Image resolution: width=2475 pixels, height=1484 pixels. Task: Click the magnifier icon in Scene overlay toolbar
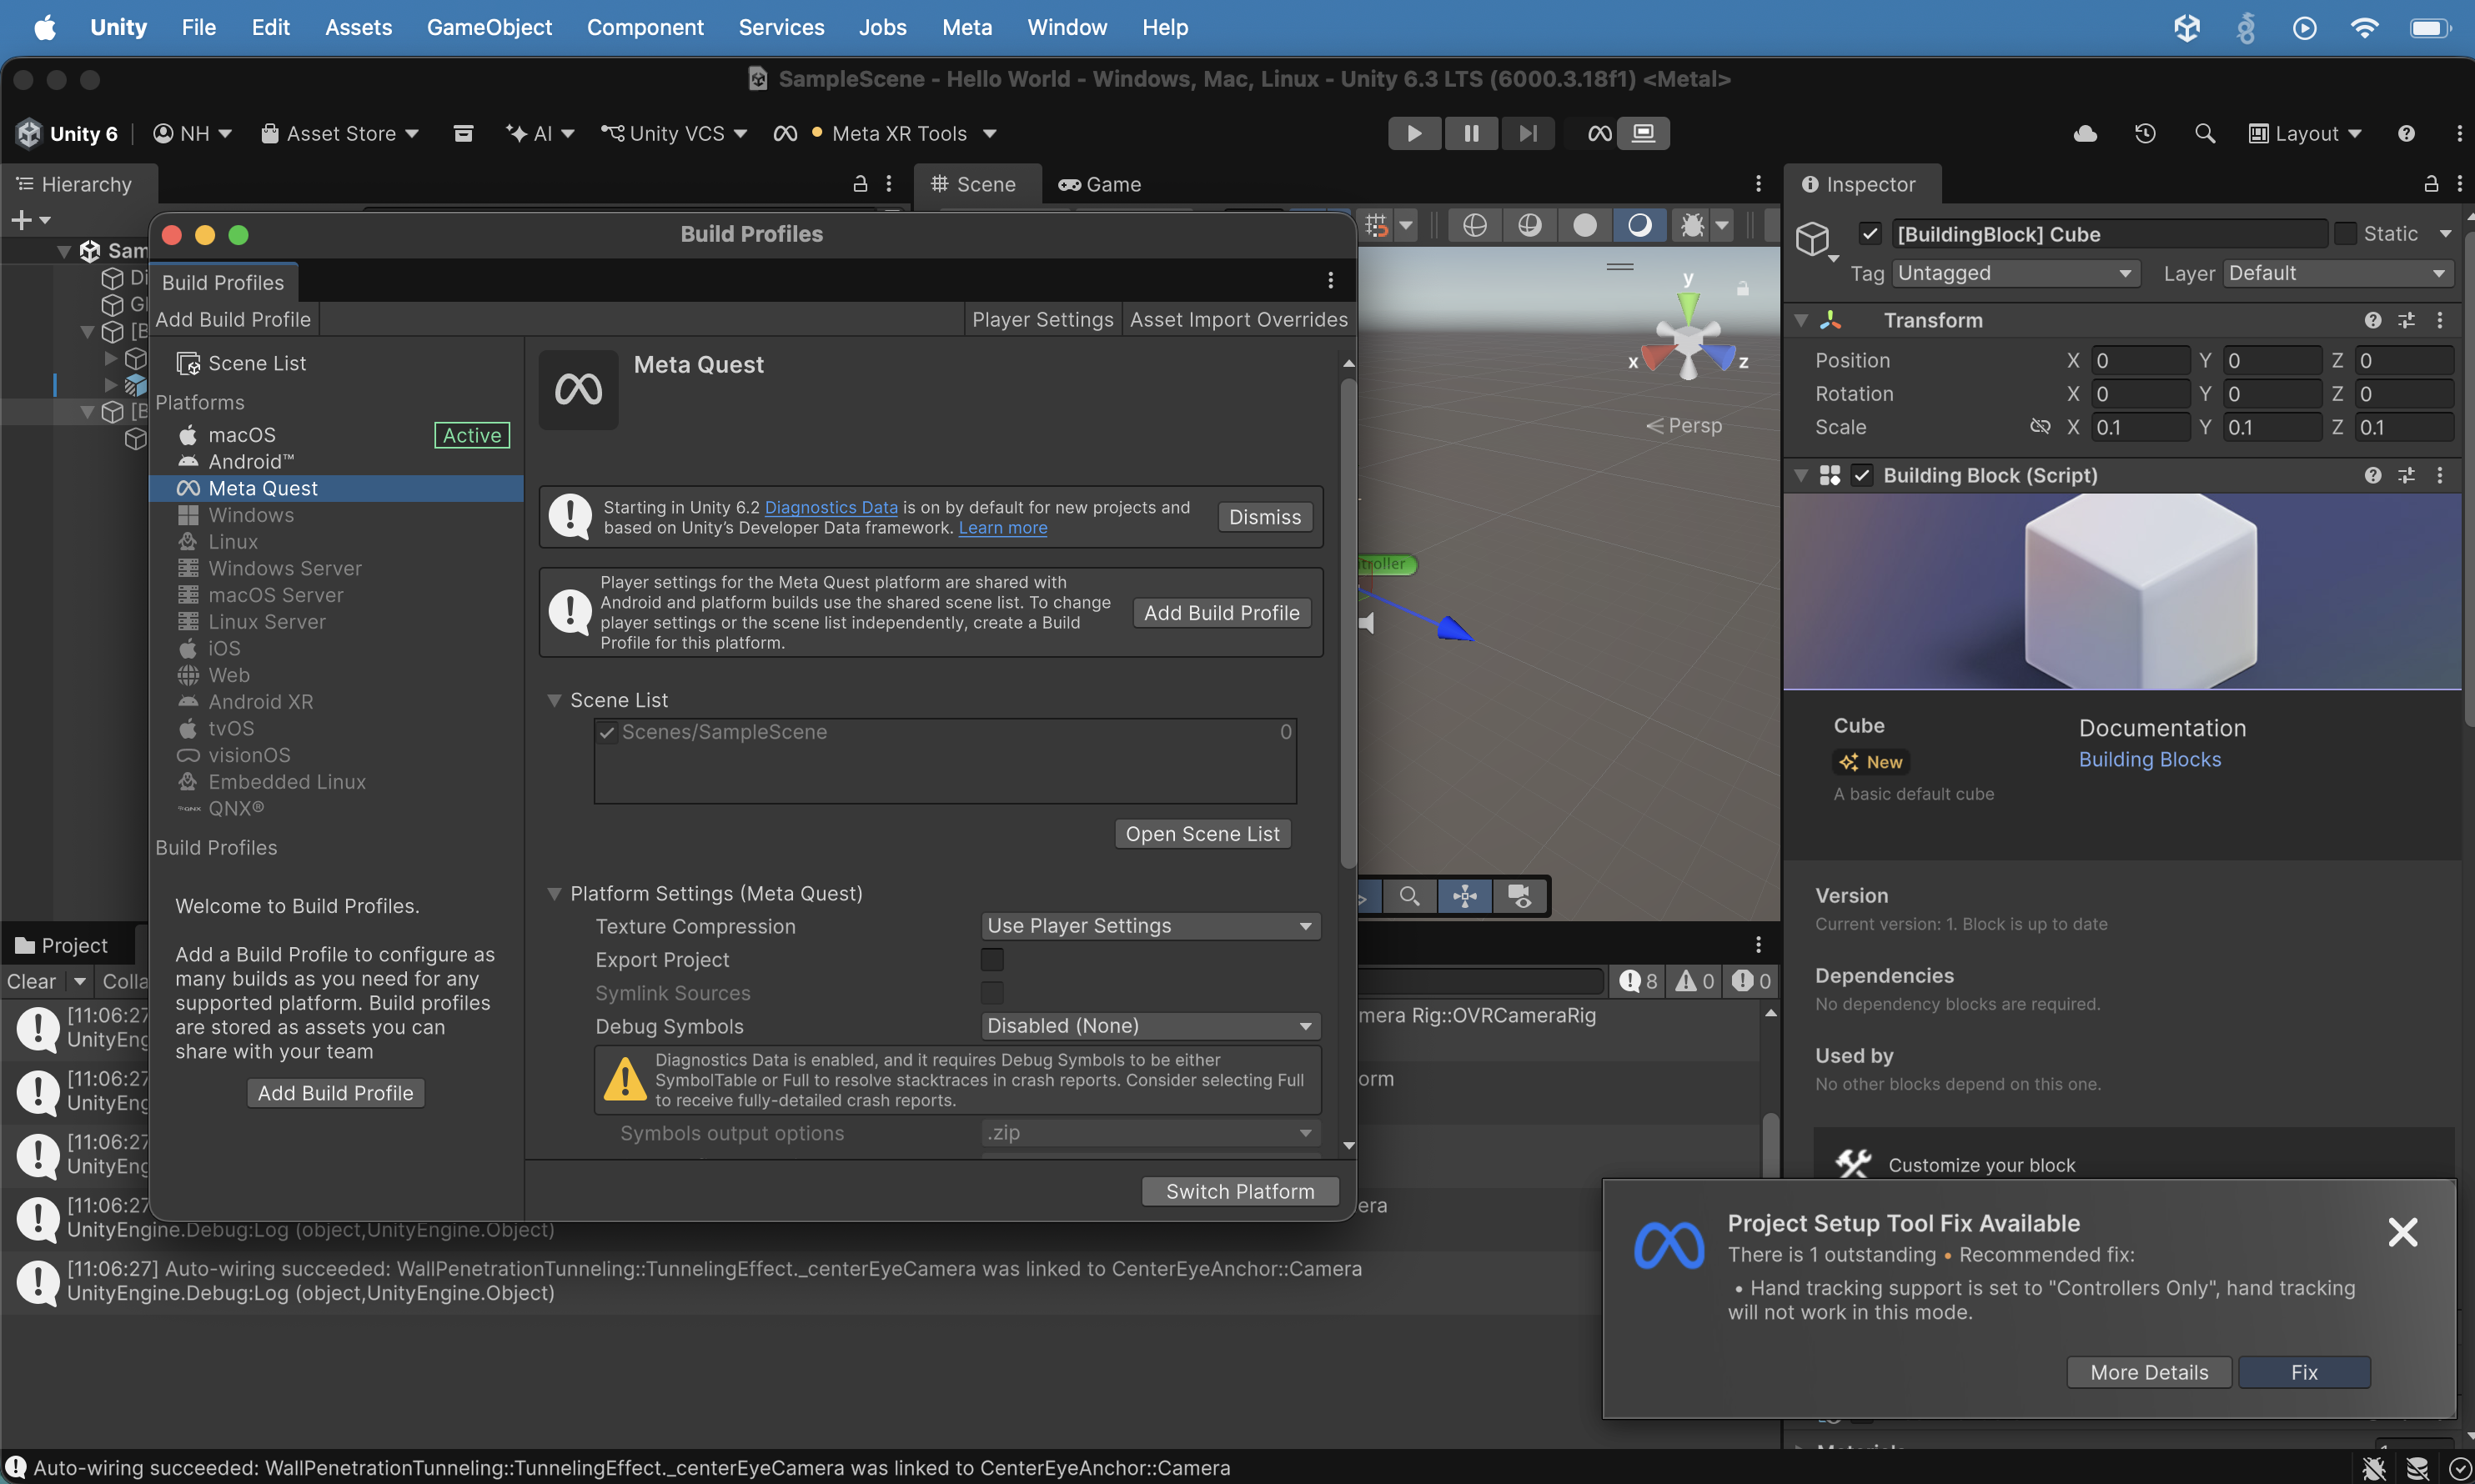pyautogui.click(x=1409, y=896)
